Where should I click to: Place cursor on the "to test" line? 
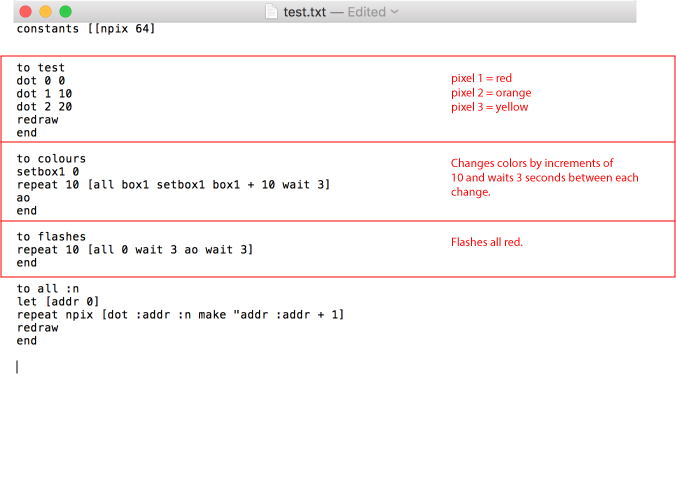pos(41,68)
